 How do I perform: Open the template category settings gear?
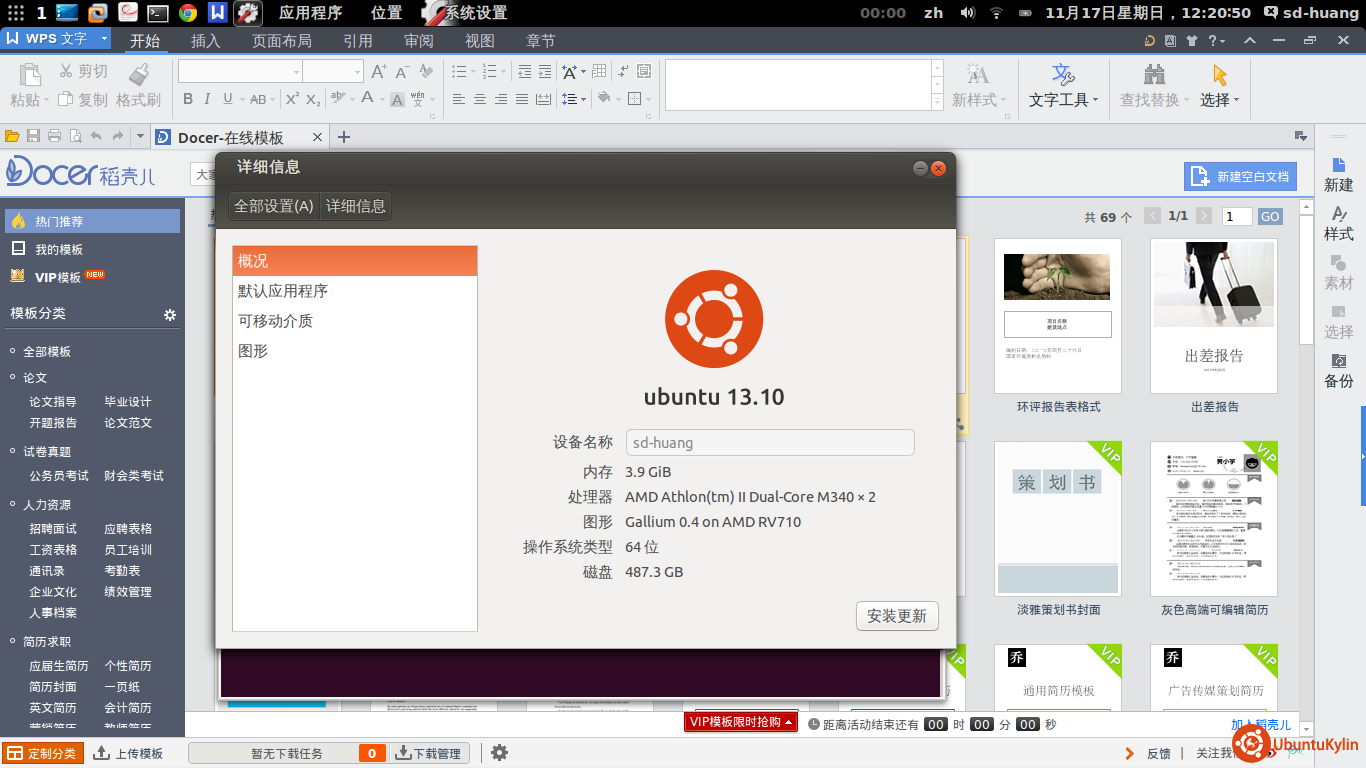click(x=170, y=315)
